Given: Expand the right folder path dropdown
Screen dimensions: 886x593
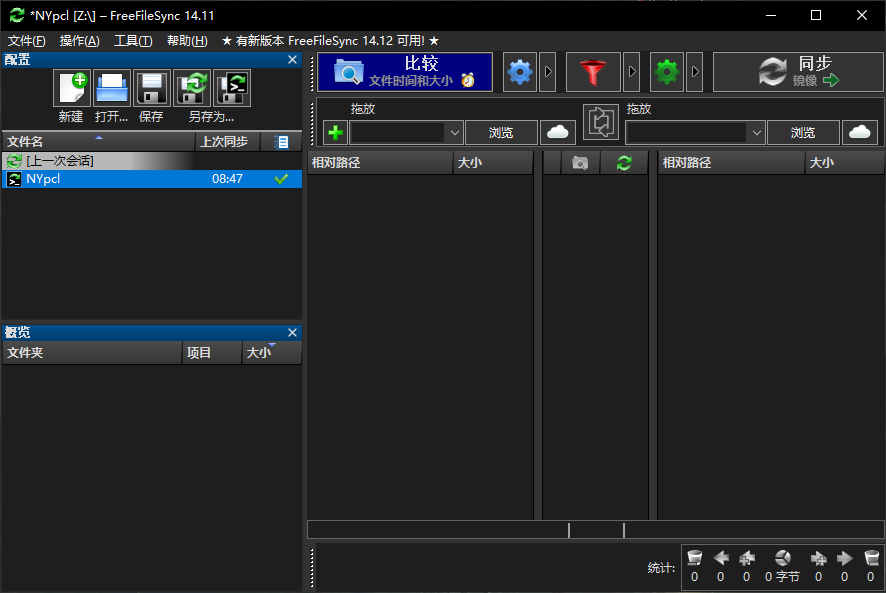Looking at the screenshot, I should pos(757,133).
